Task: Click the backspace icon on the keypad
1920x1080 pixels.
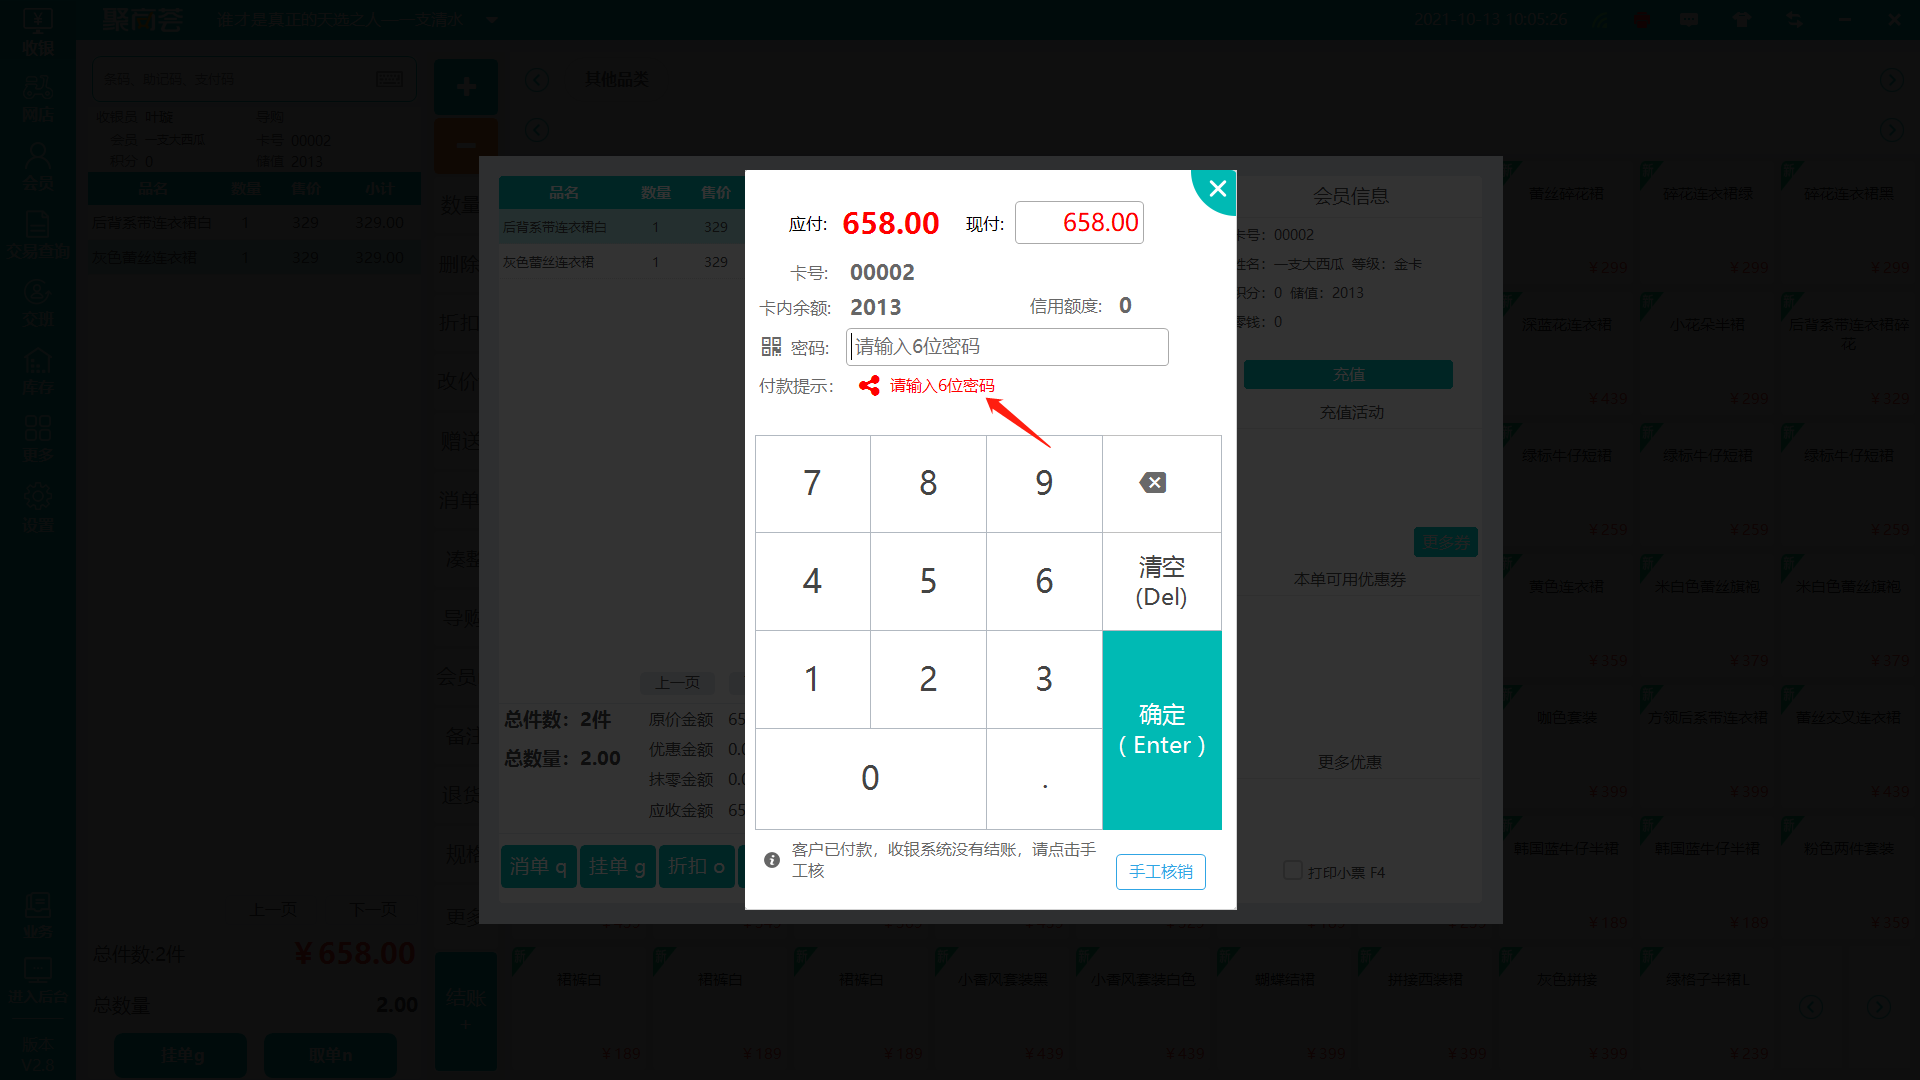Action: (1153, 483)
